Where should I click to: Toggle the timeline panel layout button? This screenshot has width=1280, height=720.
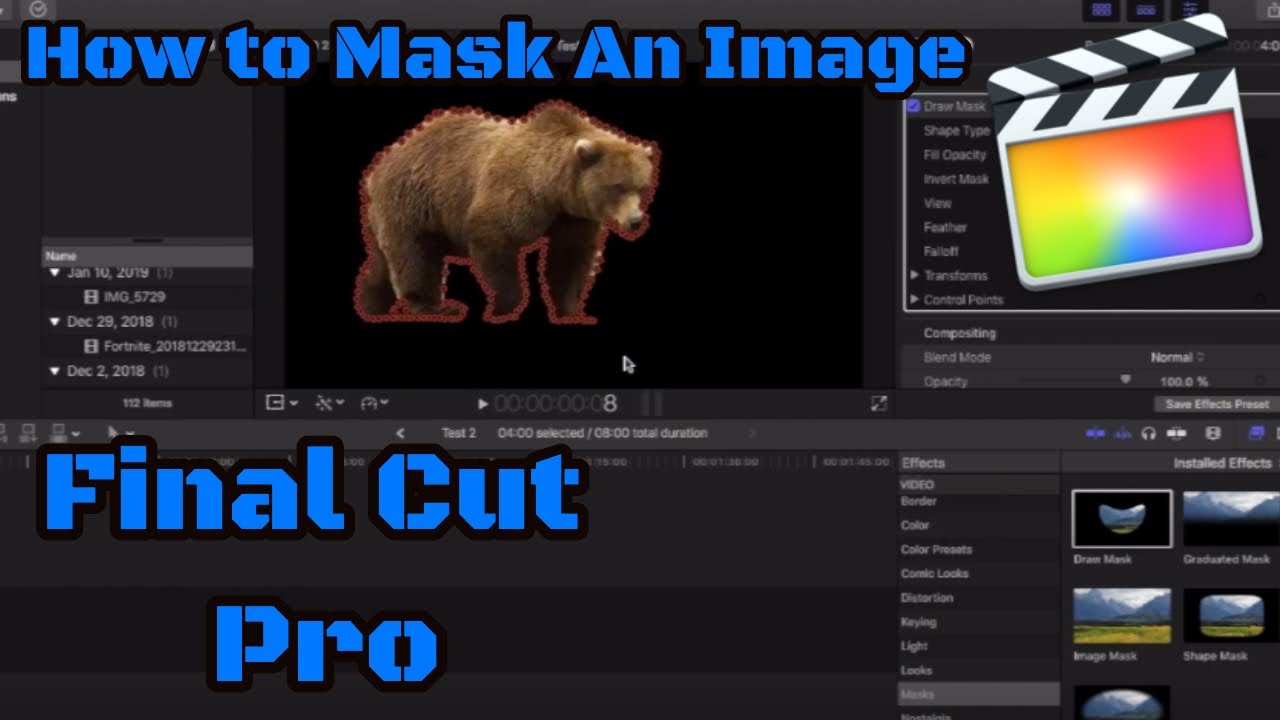coord(1145,9)
